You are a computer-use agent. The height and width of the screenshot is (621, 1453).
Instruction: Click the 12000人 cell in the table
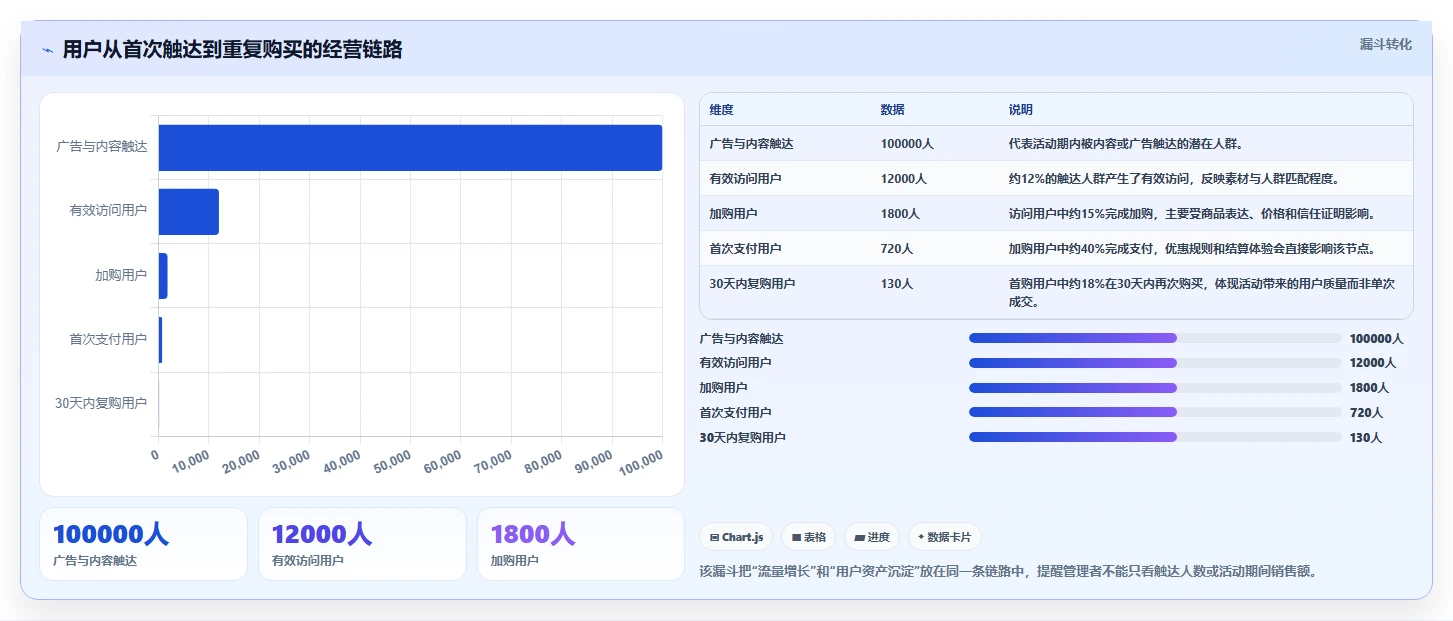click(904, 179)
